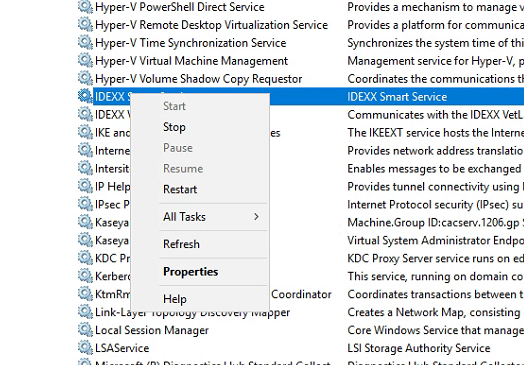Click 'Provides network address translation' description
The height and width of the screenshot is (365, 524).
tap(435, 151)
